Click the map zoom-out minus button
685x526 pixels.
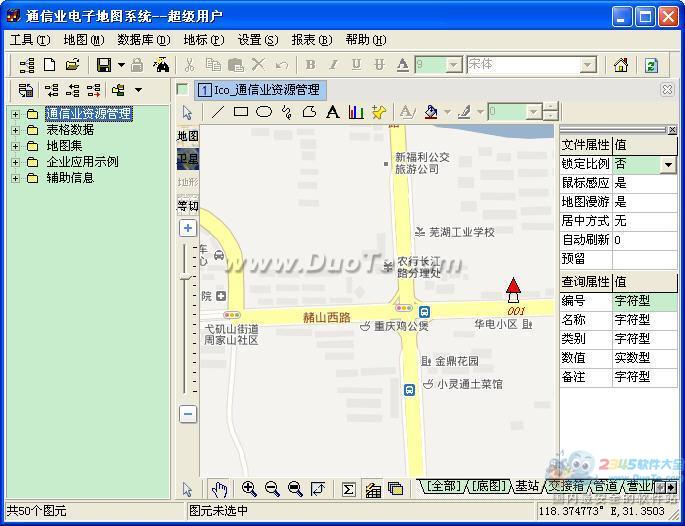pyautogui.click(x=188, y=414)
